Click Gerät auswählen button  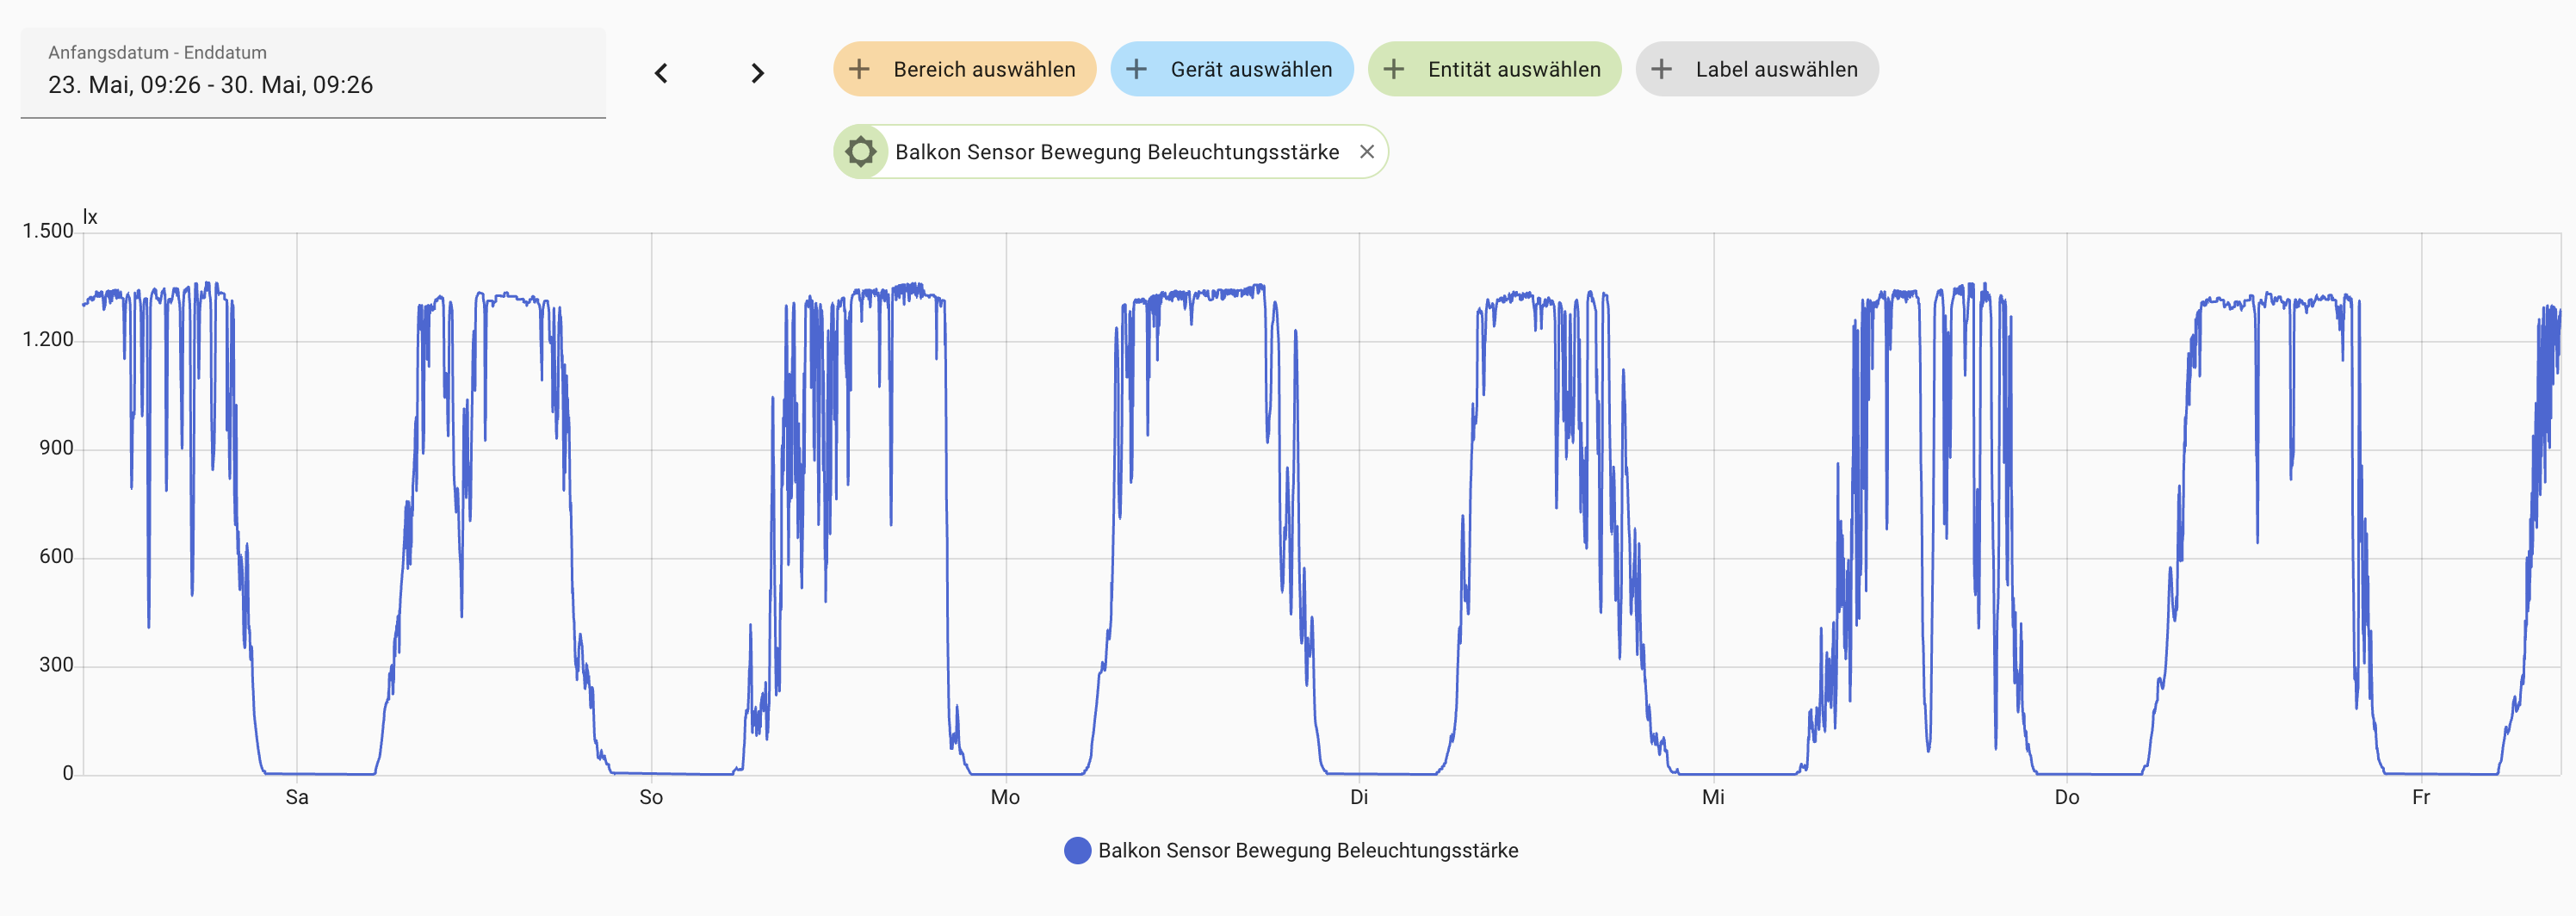[1231, 69]
